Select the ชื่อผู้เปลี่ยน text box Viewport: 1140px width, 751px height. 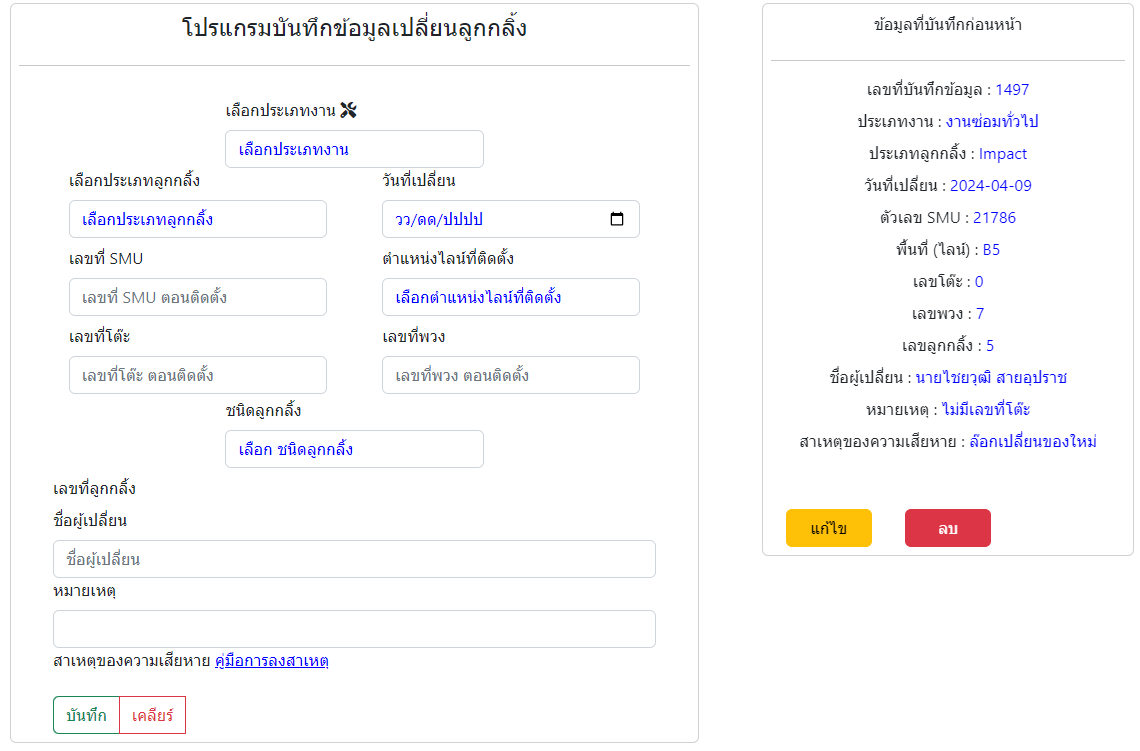point(354,559)
